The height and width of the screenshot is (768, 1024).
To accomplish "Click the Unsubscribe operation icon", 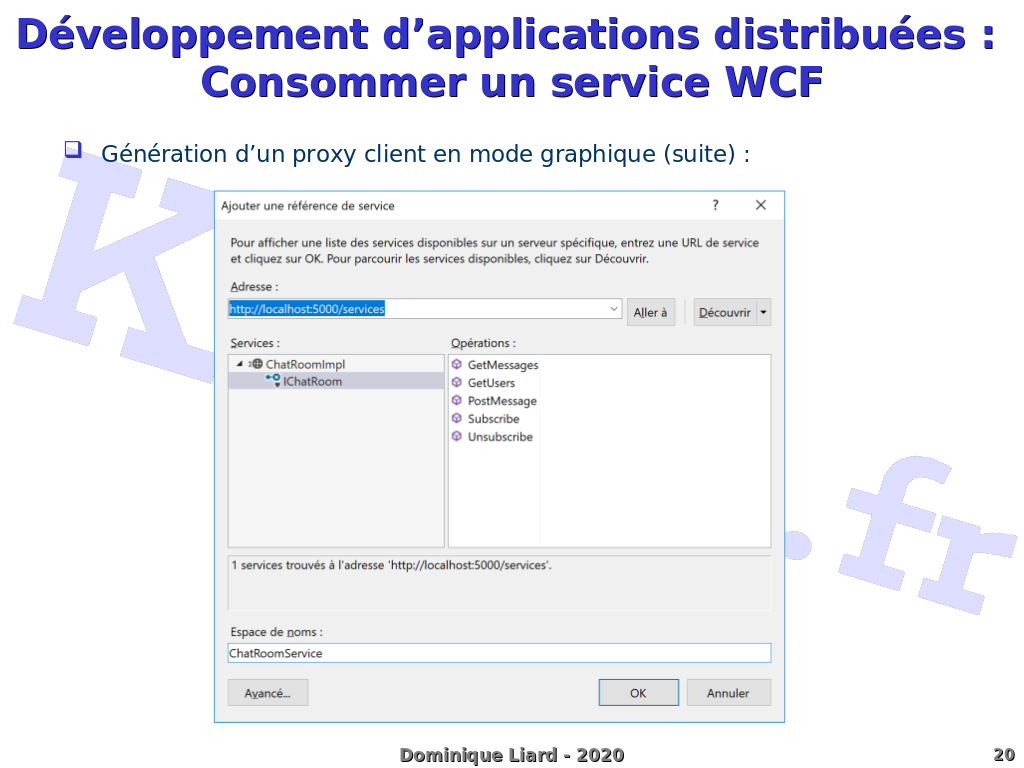I will [x=457, y=437].
